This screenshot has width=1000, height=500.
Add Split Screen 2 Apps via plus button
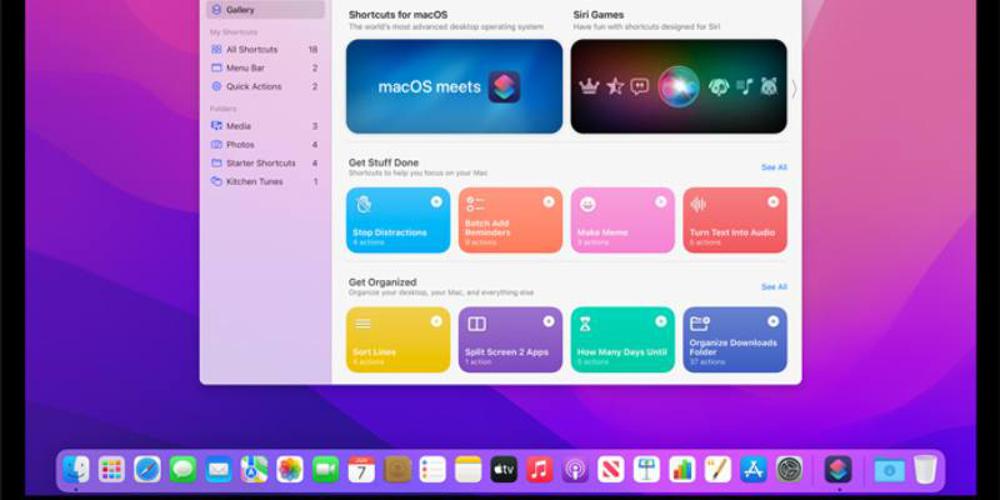[548, 321]
